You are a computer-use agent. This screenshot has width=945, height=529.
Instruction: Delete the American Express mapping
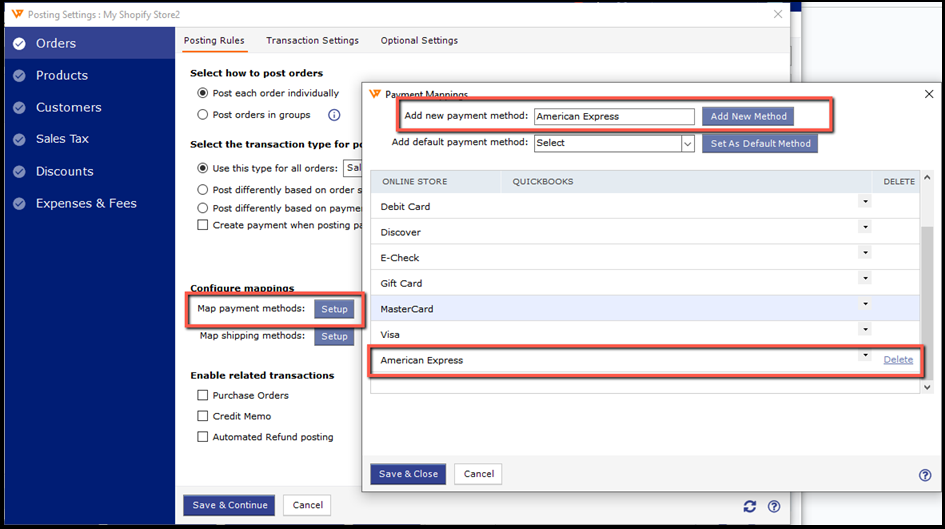point(897,360)
